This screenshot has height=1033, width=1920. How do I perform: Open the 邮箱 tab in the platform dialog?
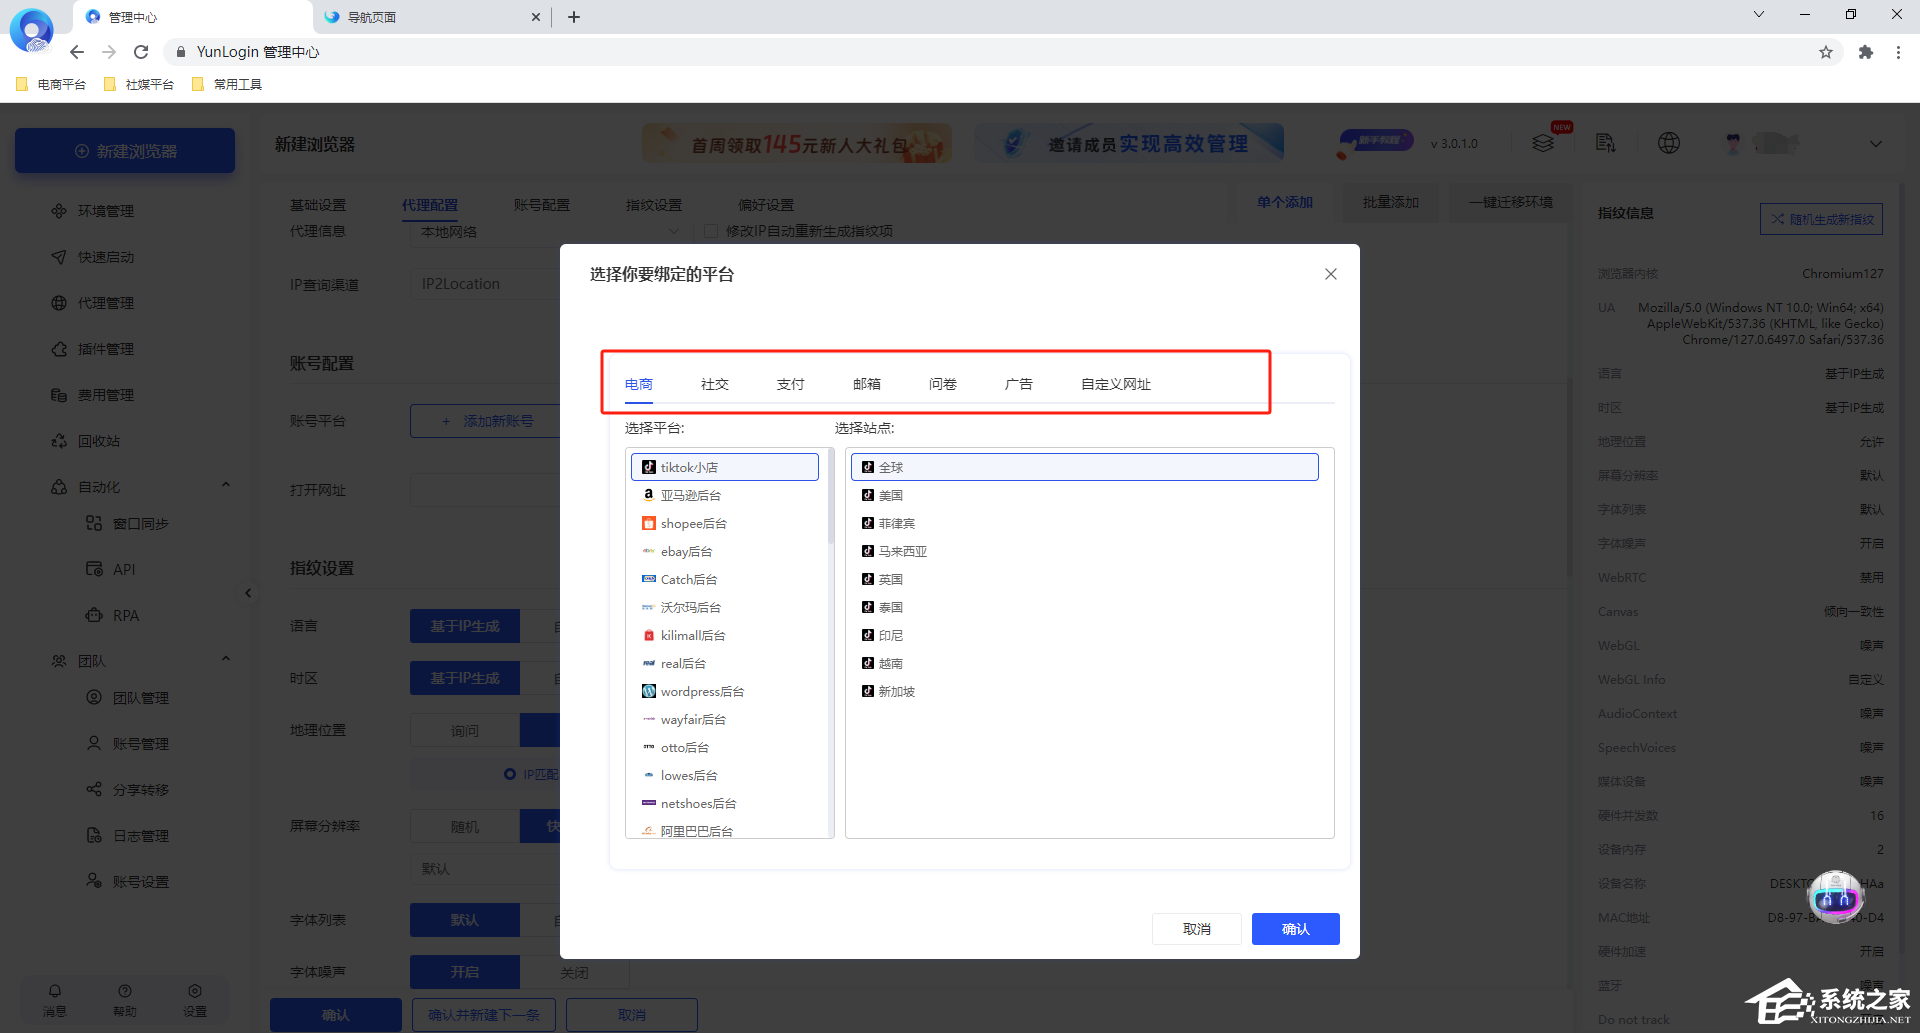tap(866, 383)
